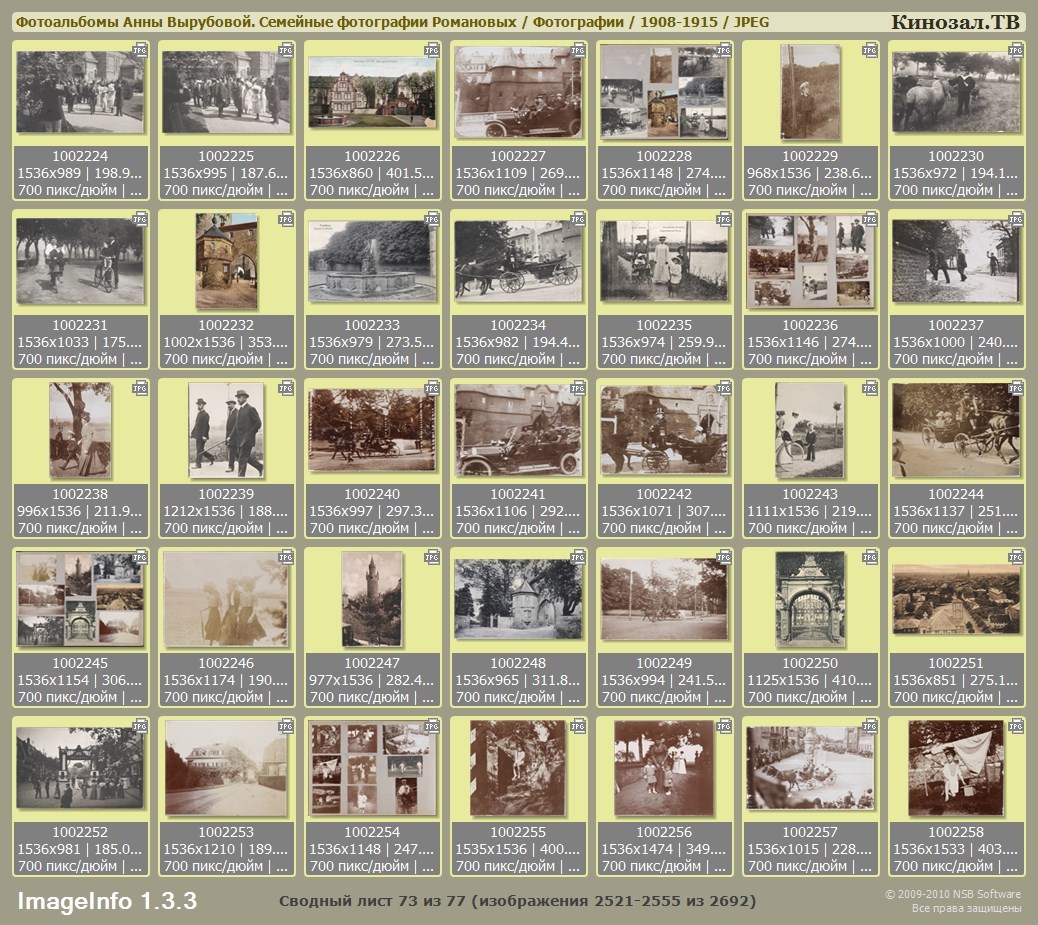1038x925 pixels.
Task: Open the colored postcard thumbnail 1002226
Action: pyautogui.click(x=372, y=92)
